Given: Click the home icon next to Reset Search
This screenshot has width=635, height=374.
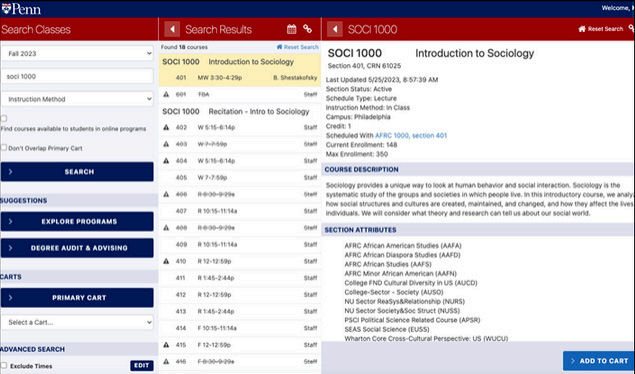Looking at the screenshot, I should [582, 29].
